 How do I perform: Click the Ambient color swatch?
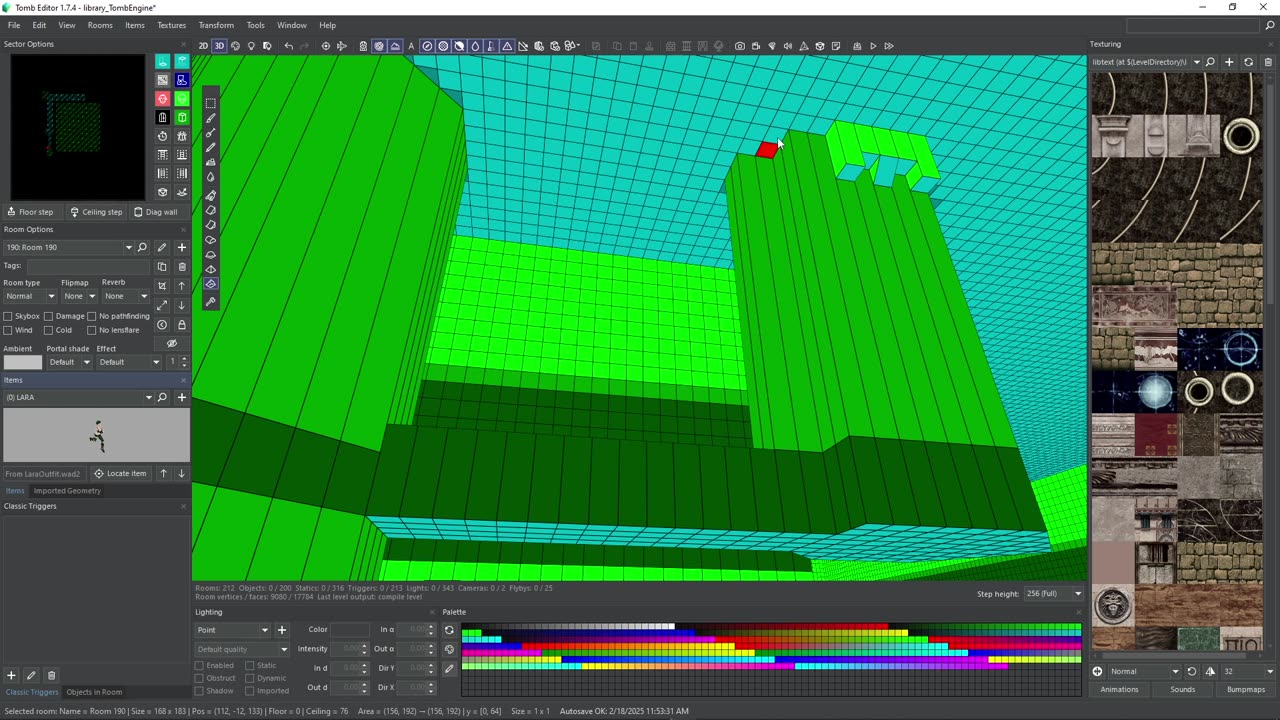(x=23, y=362)
